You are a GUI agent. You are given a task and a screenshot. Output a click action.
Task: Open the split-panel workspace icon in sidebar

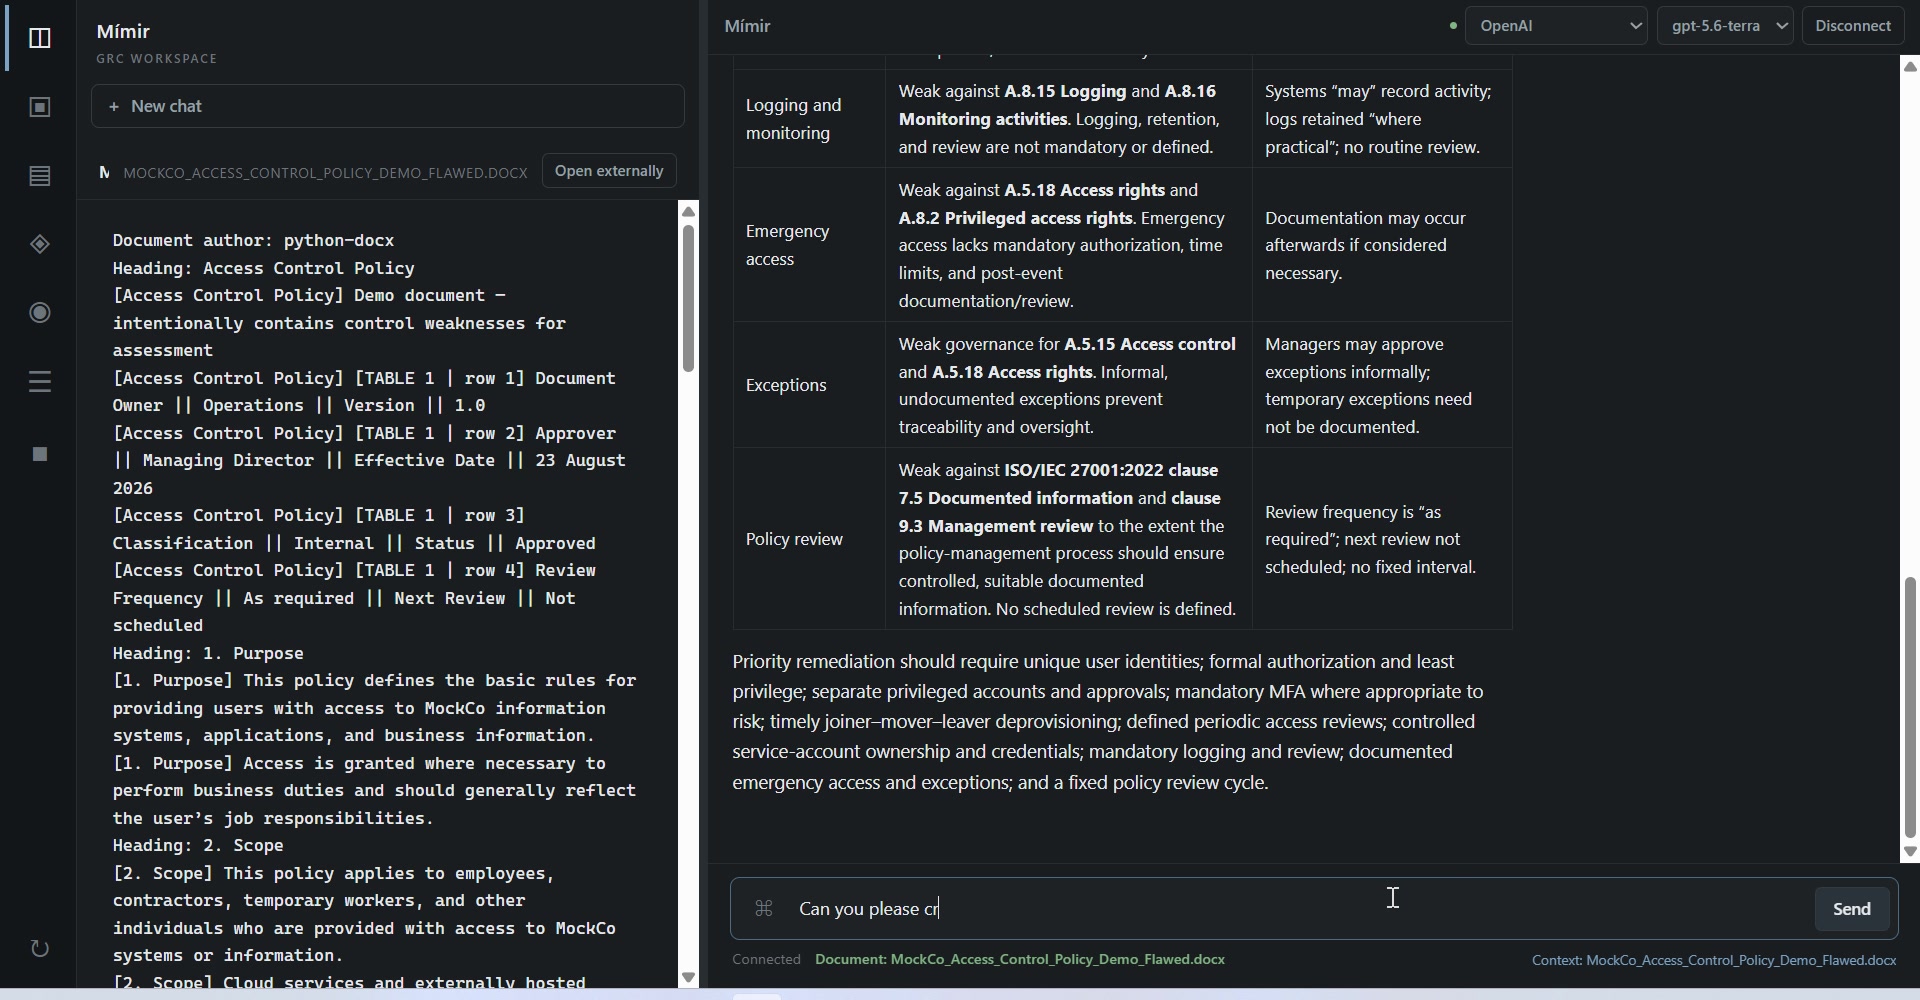(x=40, y=38)
